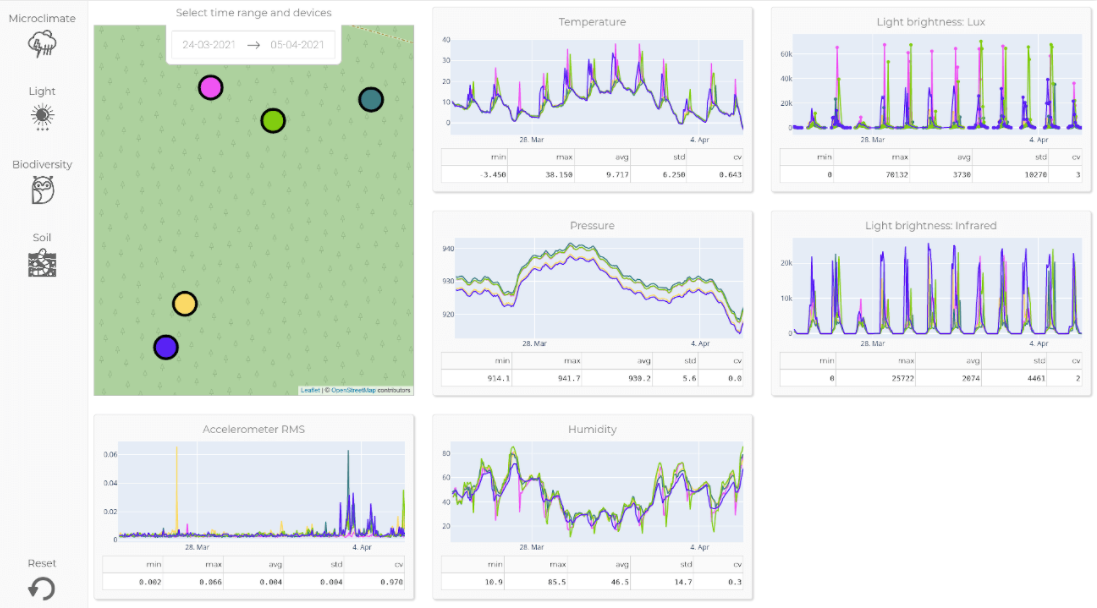Click the yellow spike in Accelerometer RMS chart

pos(177,490)
